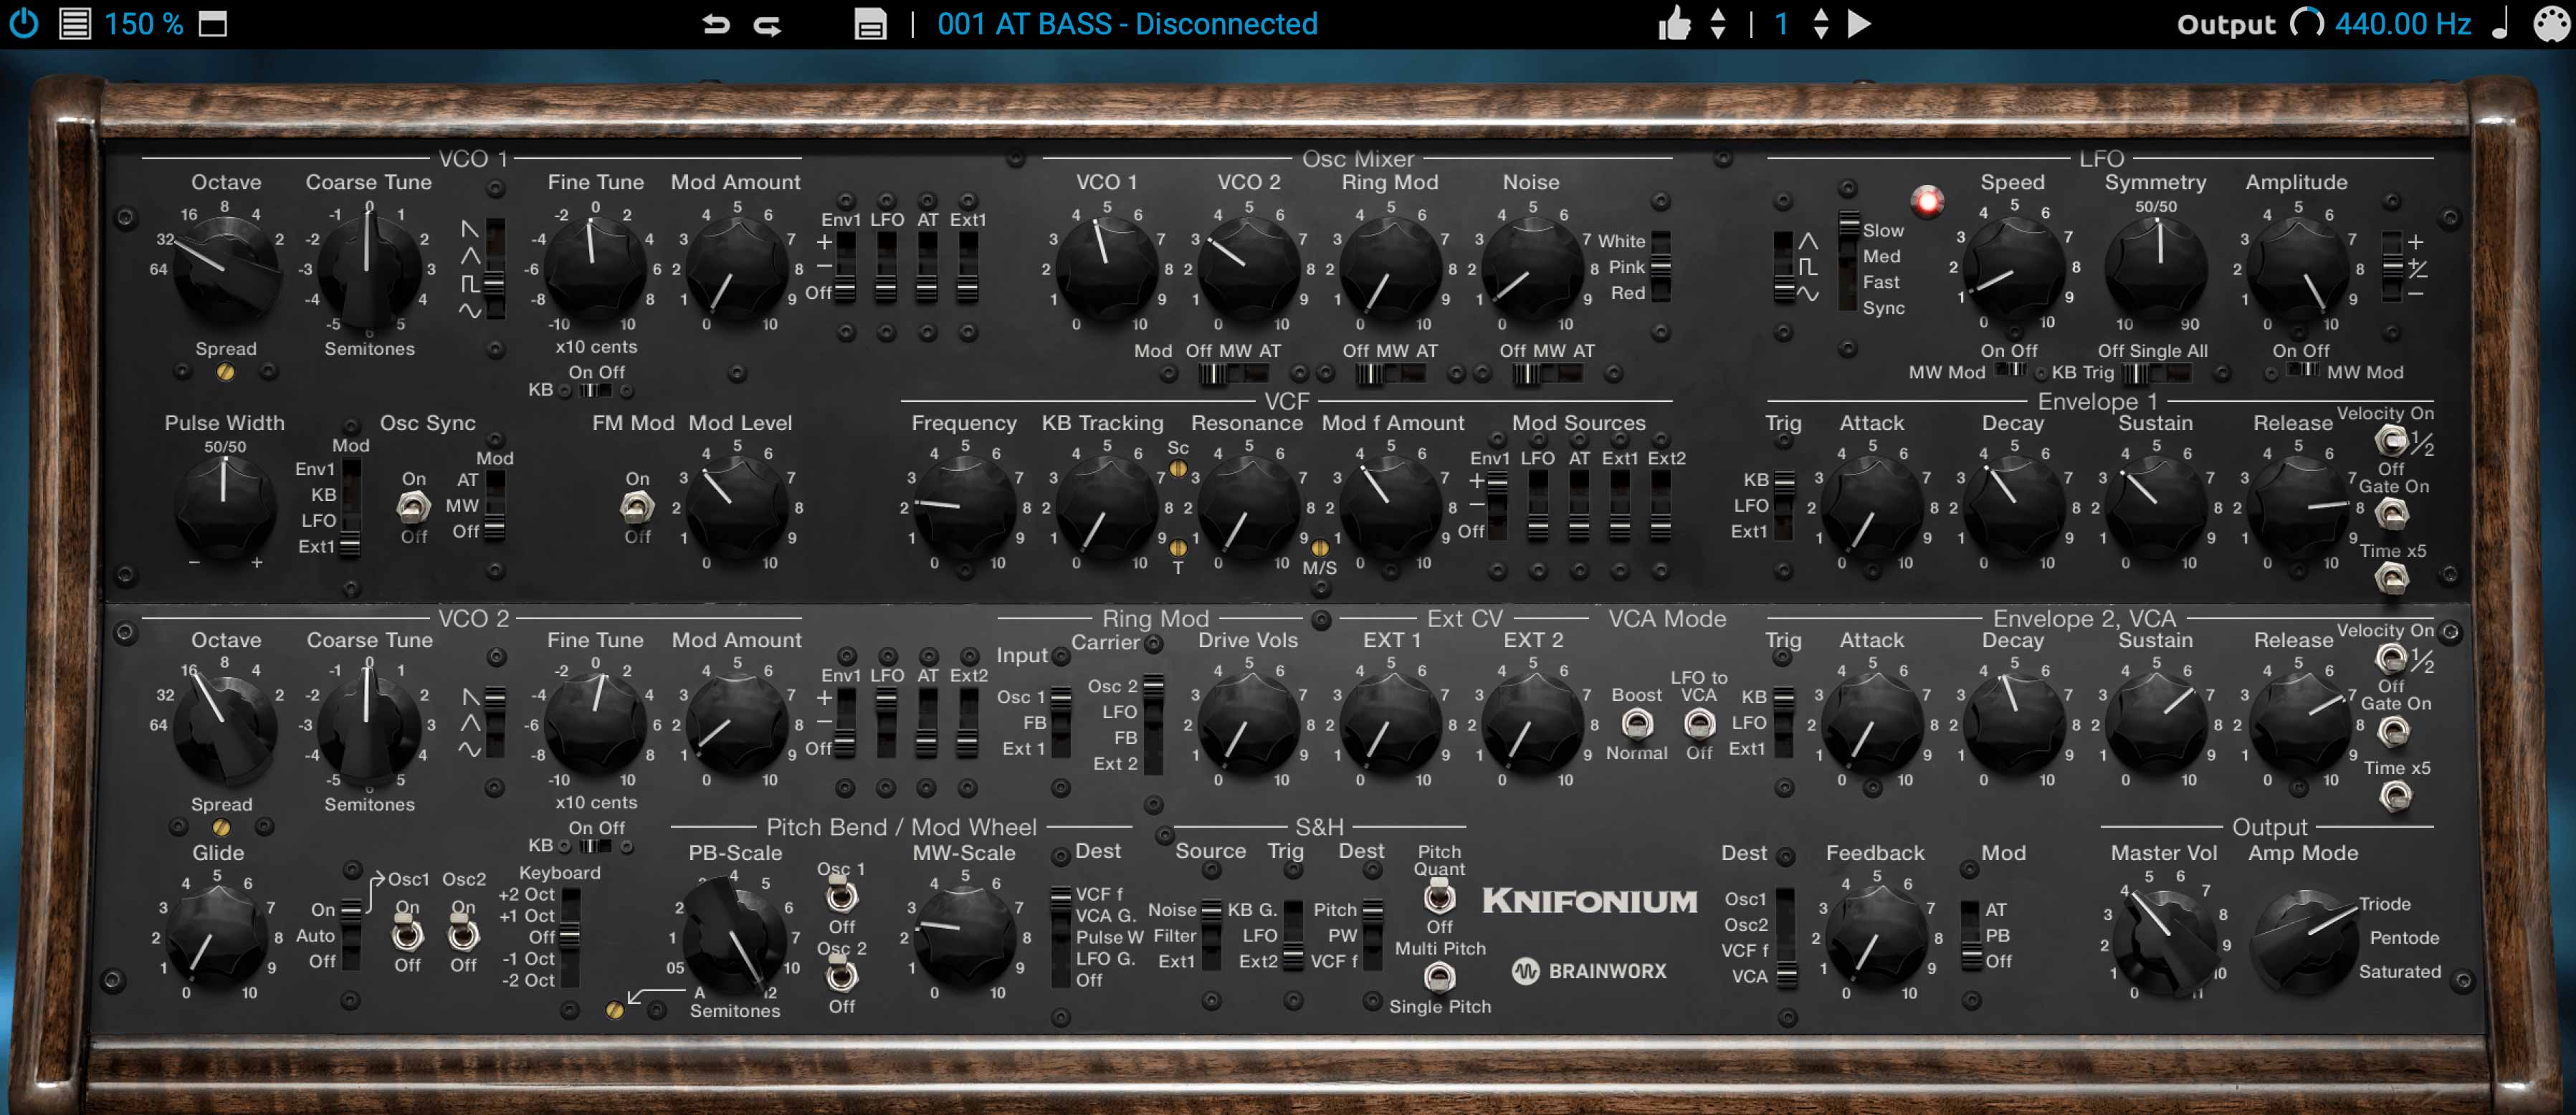
Task: Open the 150 % zoom dropdown
Action: coord(144,23)
